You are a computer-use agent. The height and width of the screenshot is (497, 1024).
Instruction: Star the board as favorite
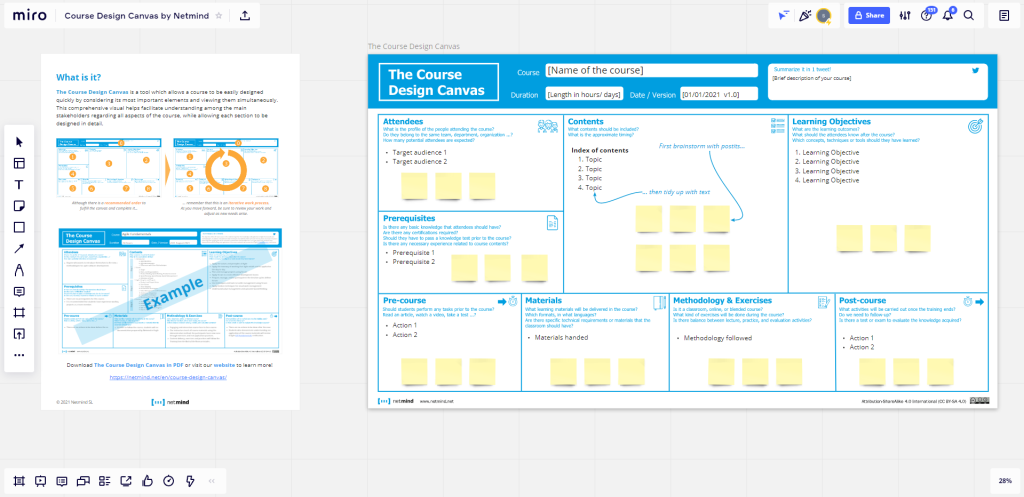pyautogui.click(x=219, y=16)
